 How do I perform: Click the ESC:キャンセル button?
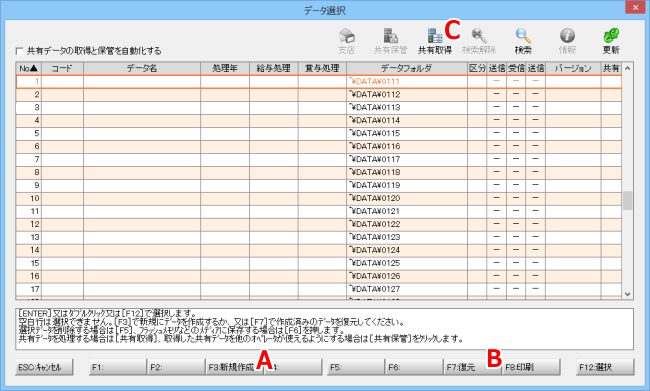[x=44, y=367]
